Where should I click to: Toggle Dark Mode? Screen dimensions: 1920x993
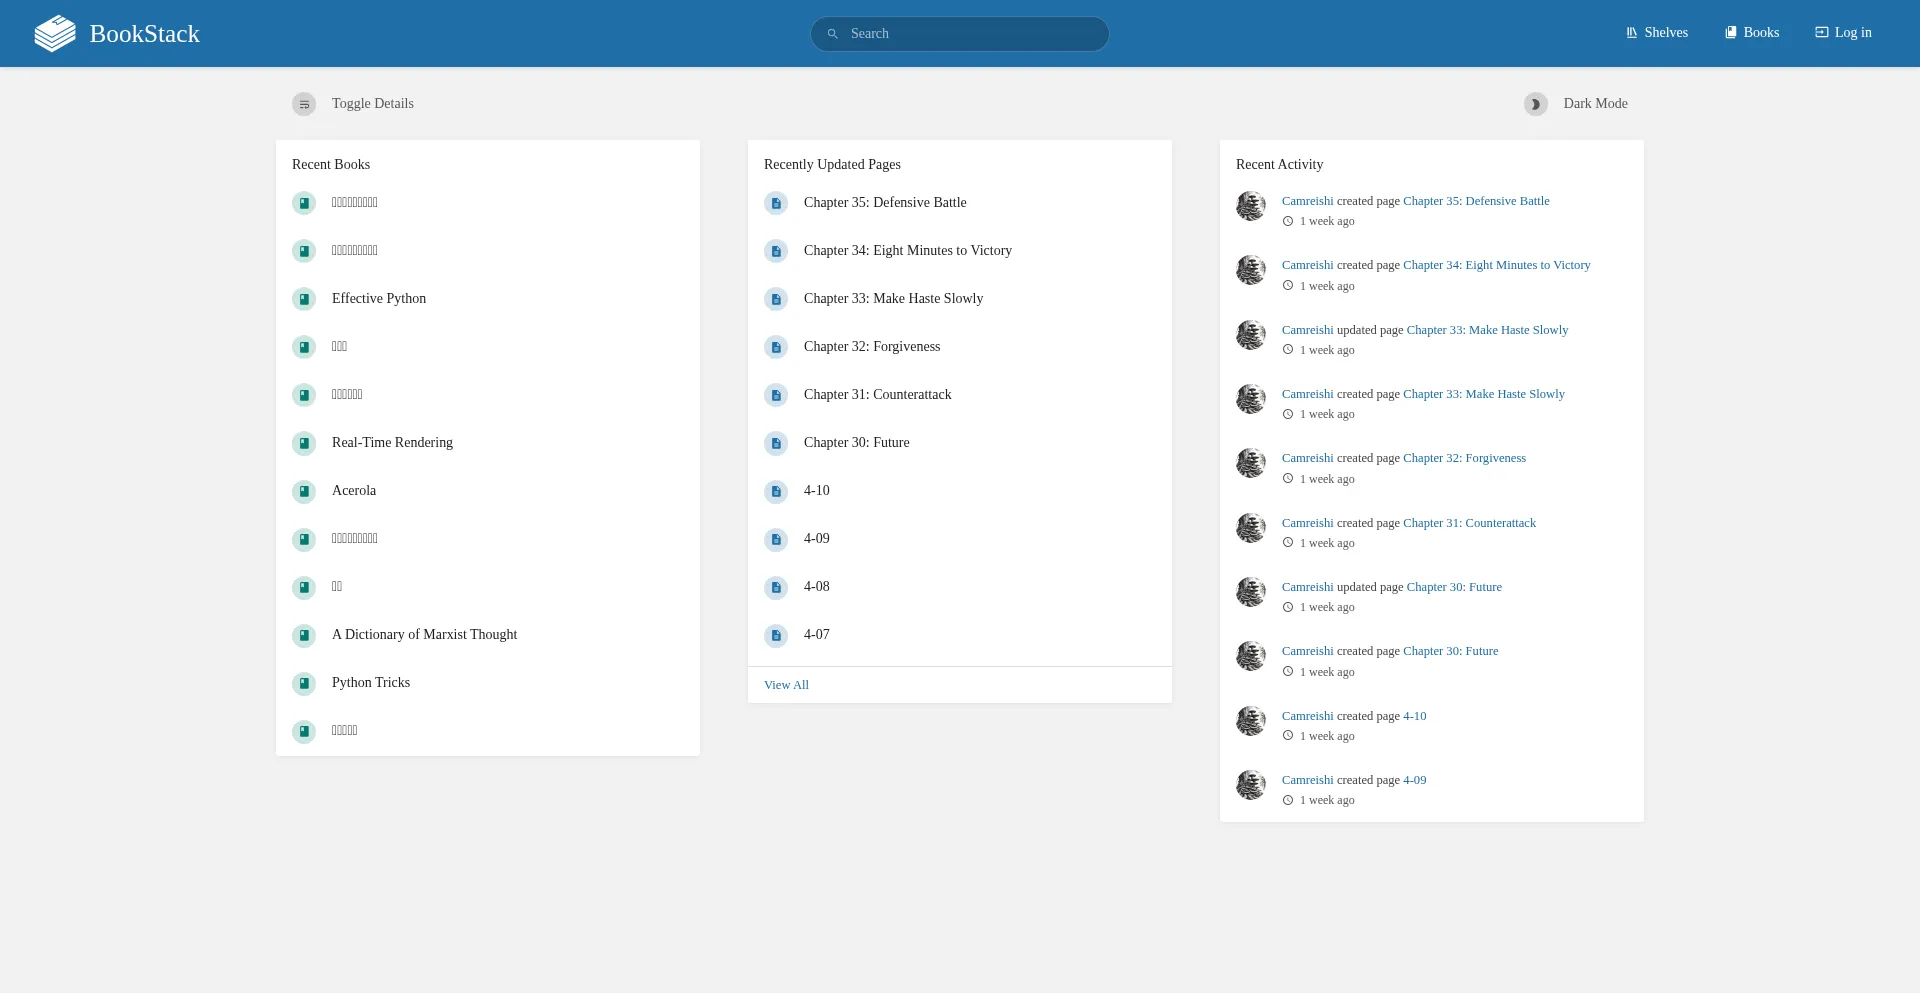(x=1576, y=104)
